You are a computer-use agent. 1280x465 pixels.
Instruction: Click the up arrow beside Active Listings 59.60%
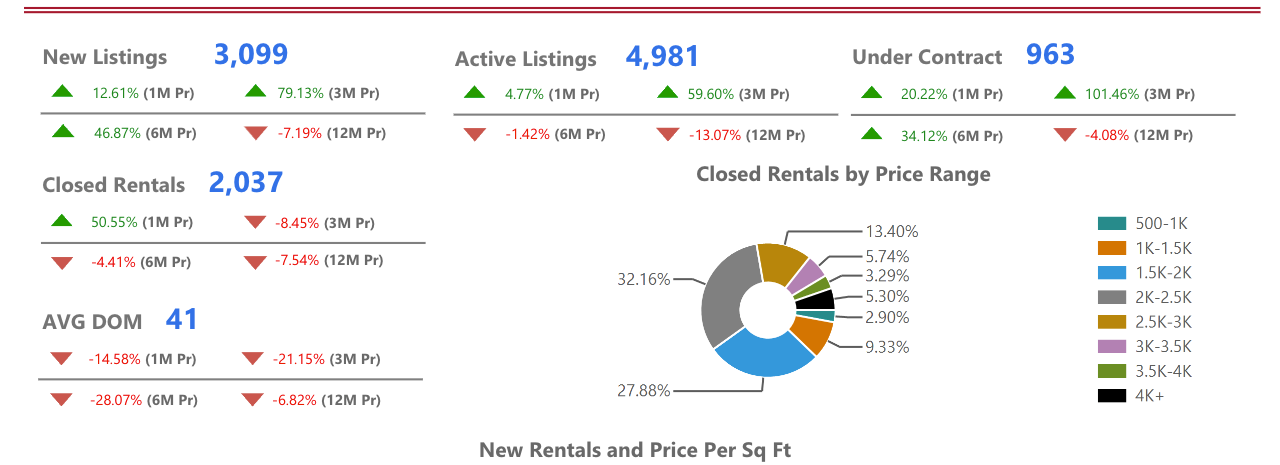(x=668, y=93)
